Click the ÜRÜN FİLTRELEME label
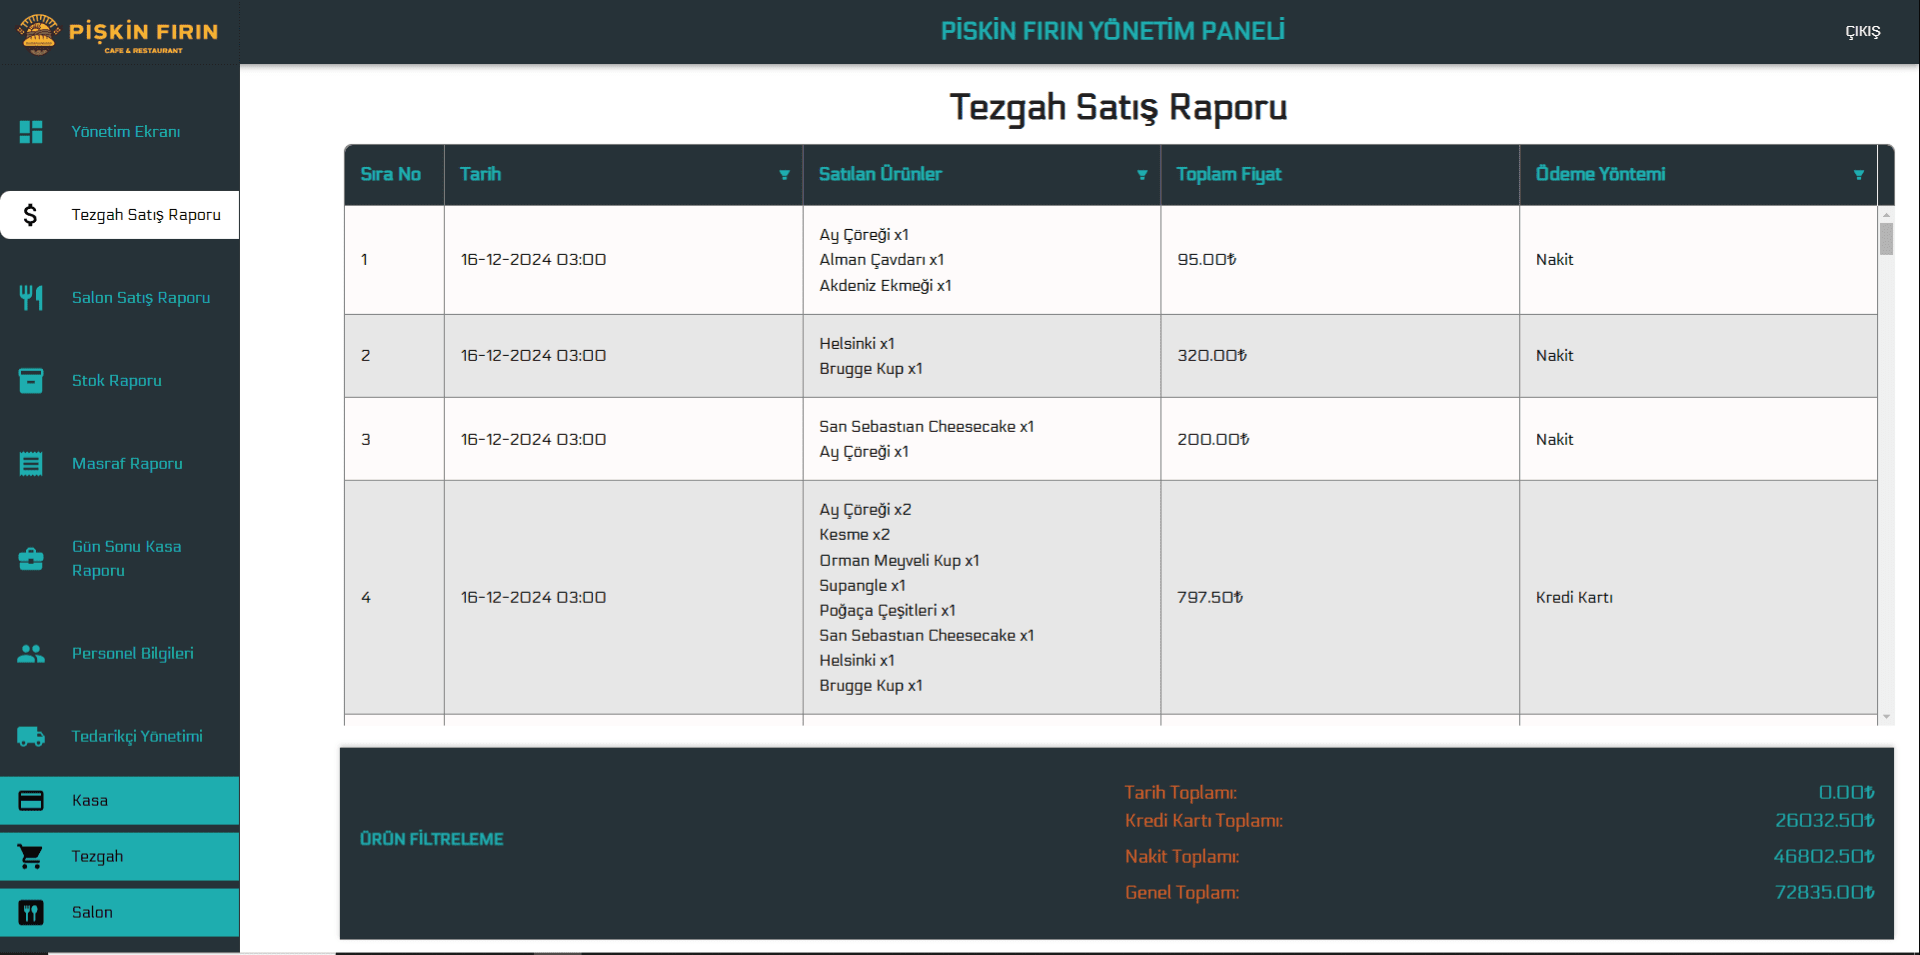Viewport: 1920px width, 955px height. (431, 839)
